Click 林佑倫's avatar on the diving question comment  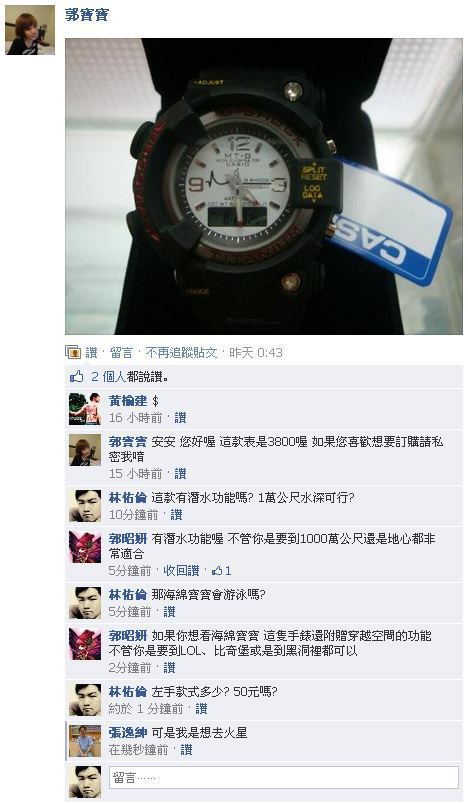[85, 506]
